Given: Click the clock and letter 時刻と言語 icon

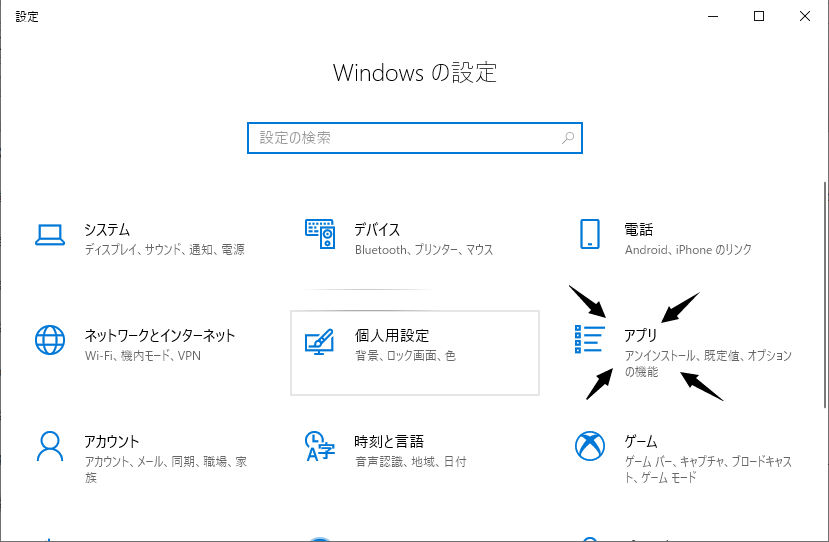Looking at the screenshot, I should coord(320,446).
